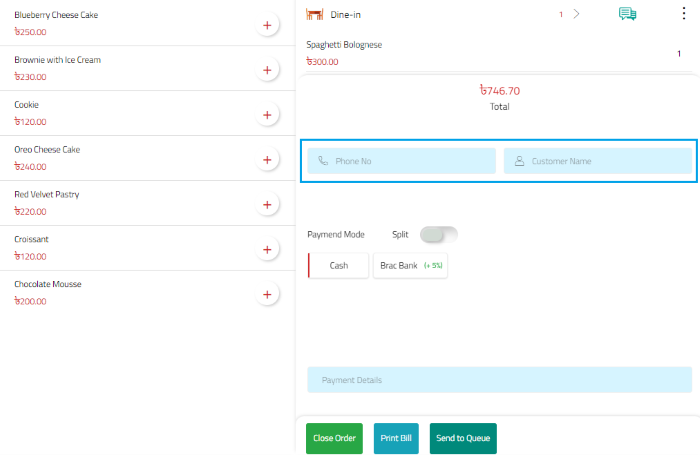Open the order notes chat icon

628,14
